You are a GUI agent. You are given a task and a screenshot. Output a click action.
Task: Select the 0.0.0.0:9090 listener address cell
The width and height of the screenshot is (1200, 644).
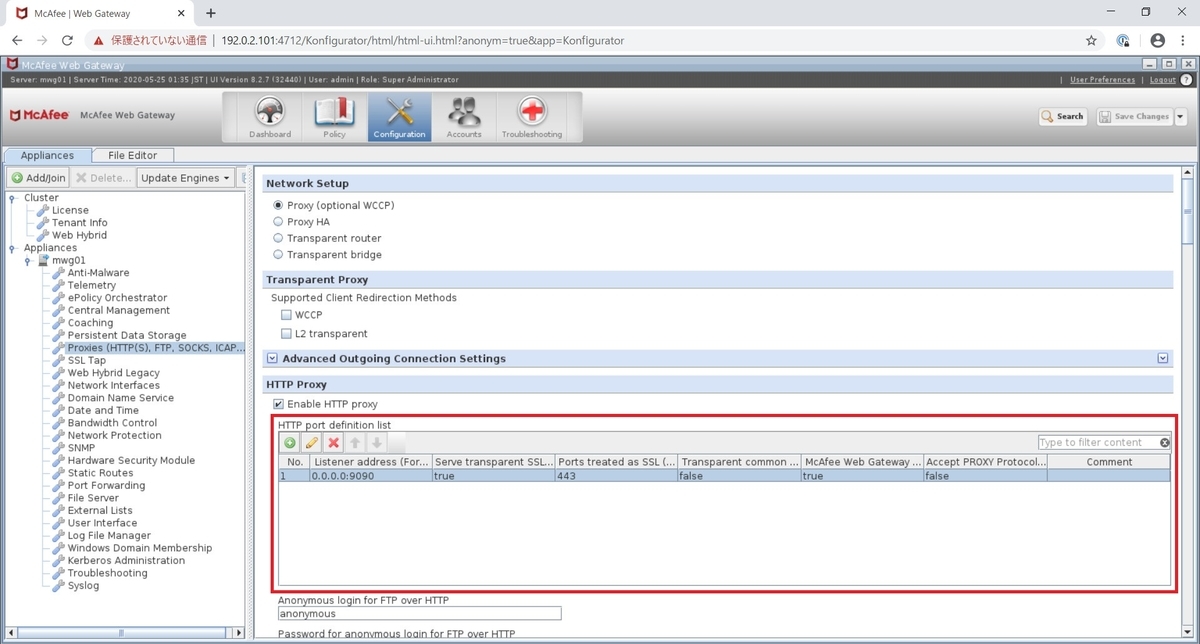click(x=369, y=476)
